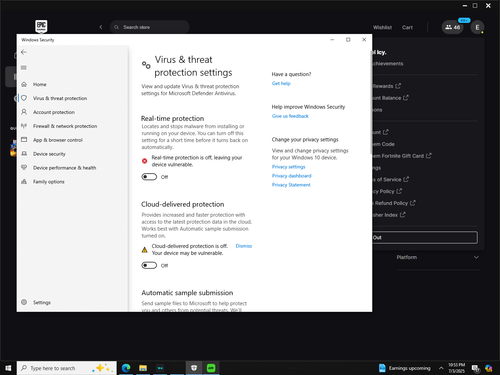The width and height of the screenshot is (500, 375).
Task: Open the Windows Start menu
Action: click(8, 368)
